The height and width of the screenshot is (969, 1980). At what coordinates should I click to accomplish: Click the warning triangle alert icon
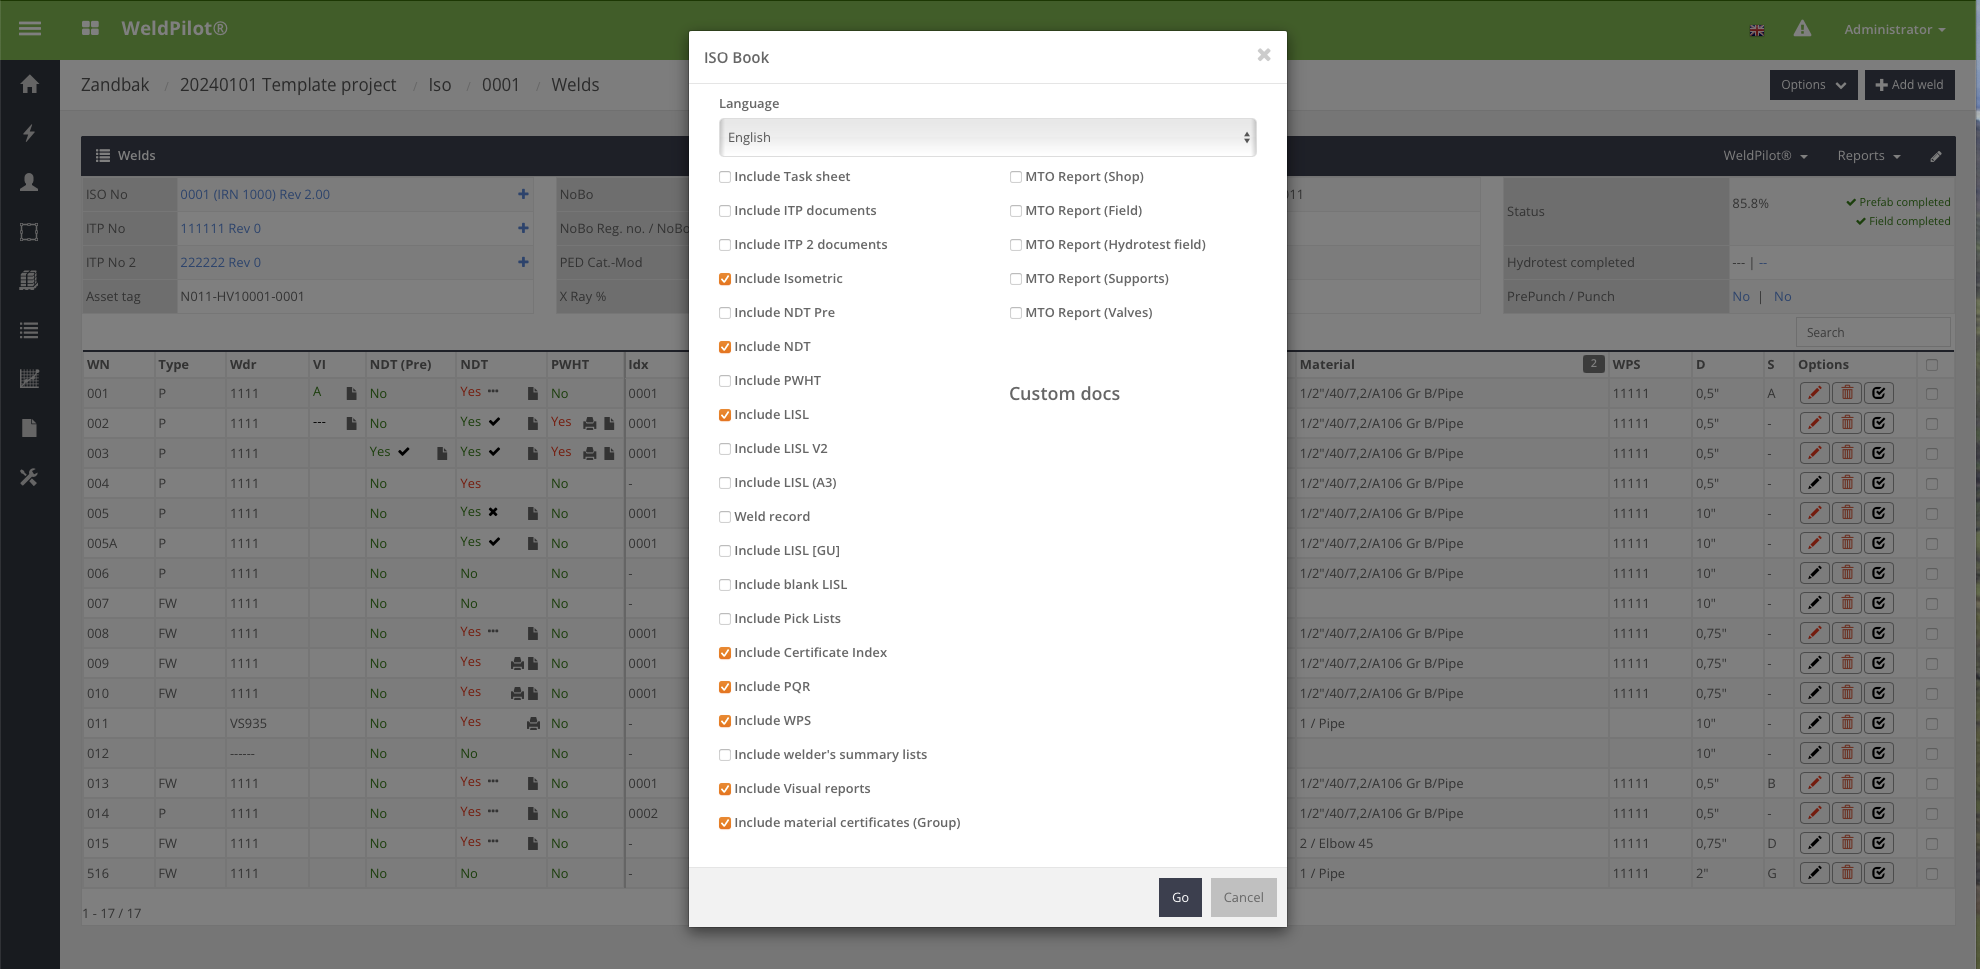click(1802, 29)
